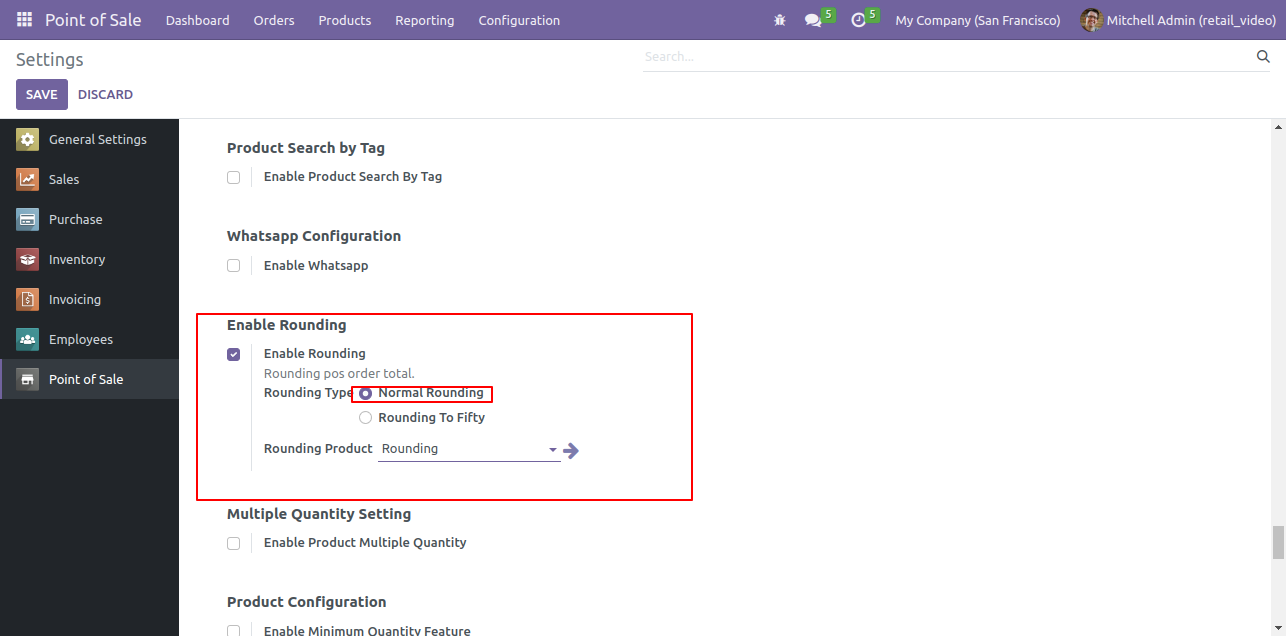The height and width of the screenshot is (636, 1286).
Task: Open the conversations chat icon
Action: pos(813,20)
